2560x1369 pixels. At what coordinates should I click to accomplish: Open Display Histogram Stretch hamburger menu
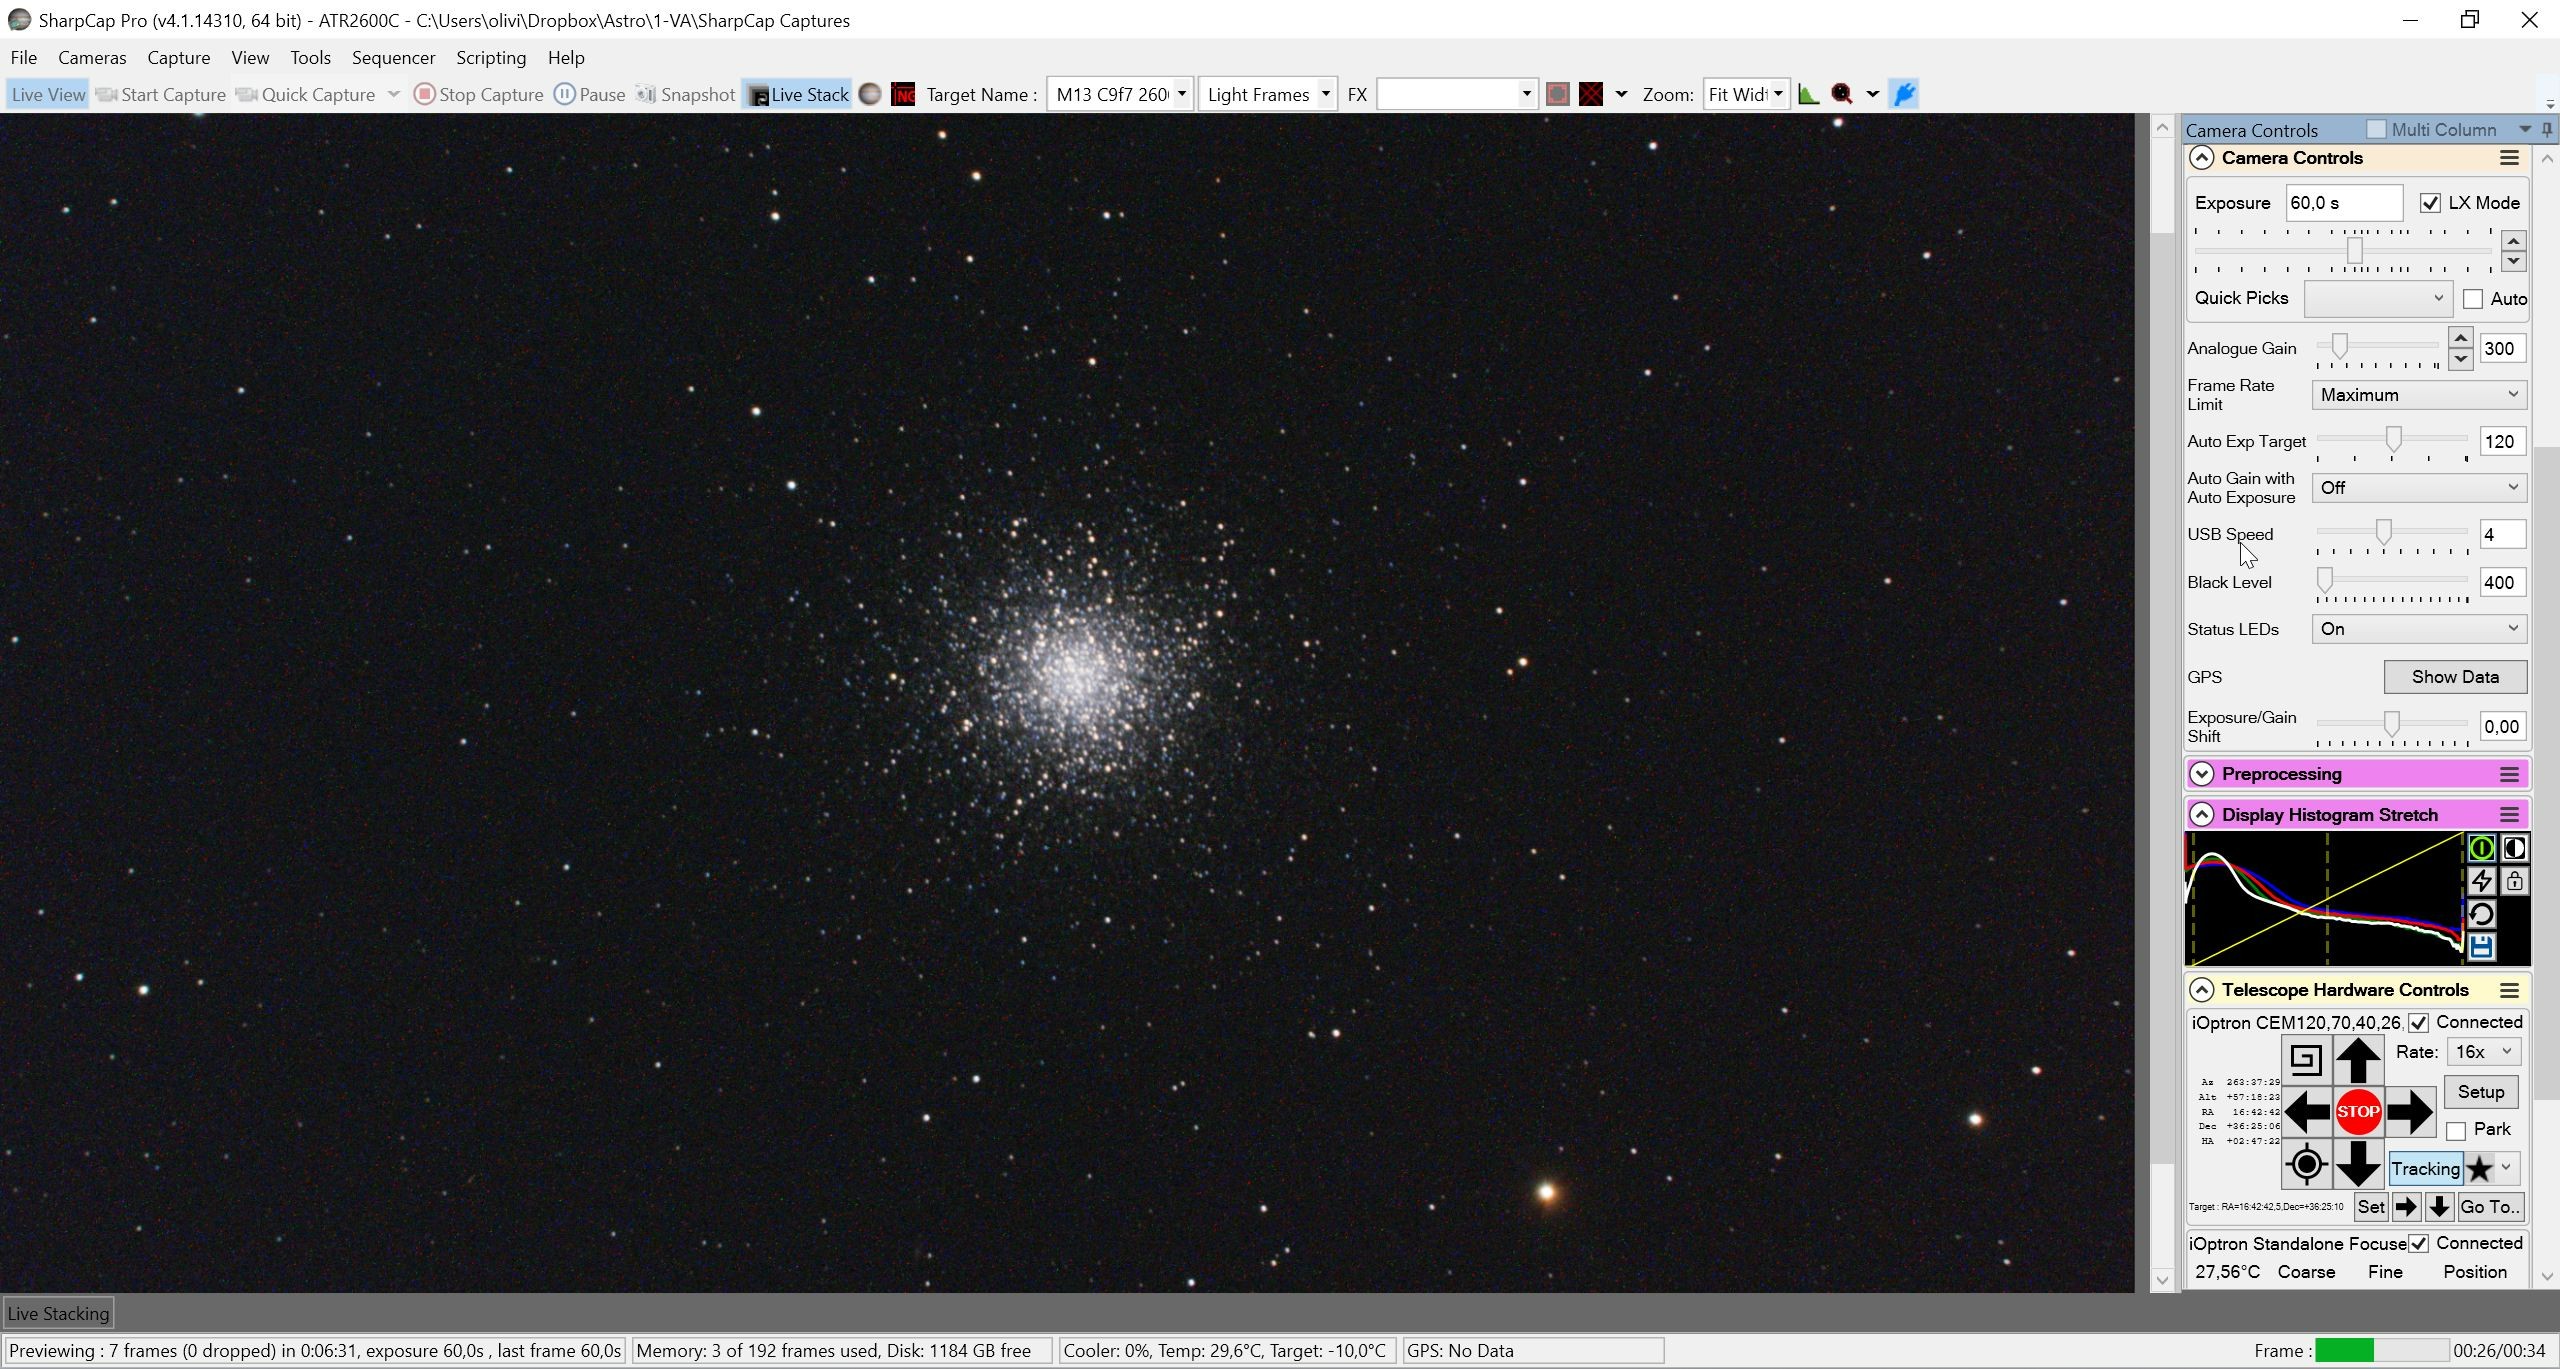pyautogui.click(x=2509, y=815)
